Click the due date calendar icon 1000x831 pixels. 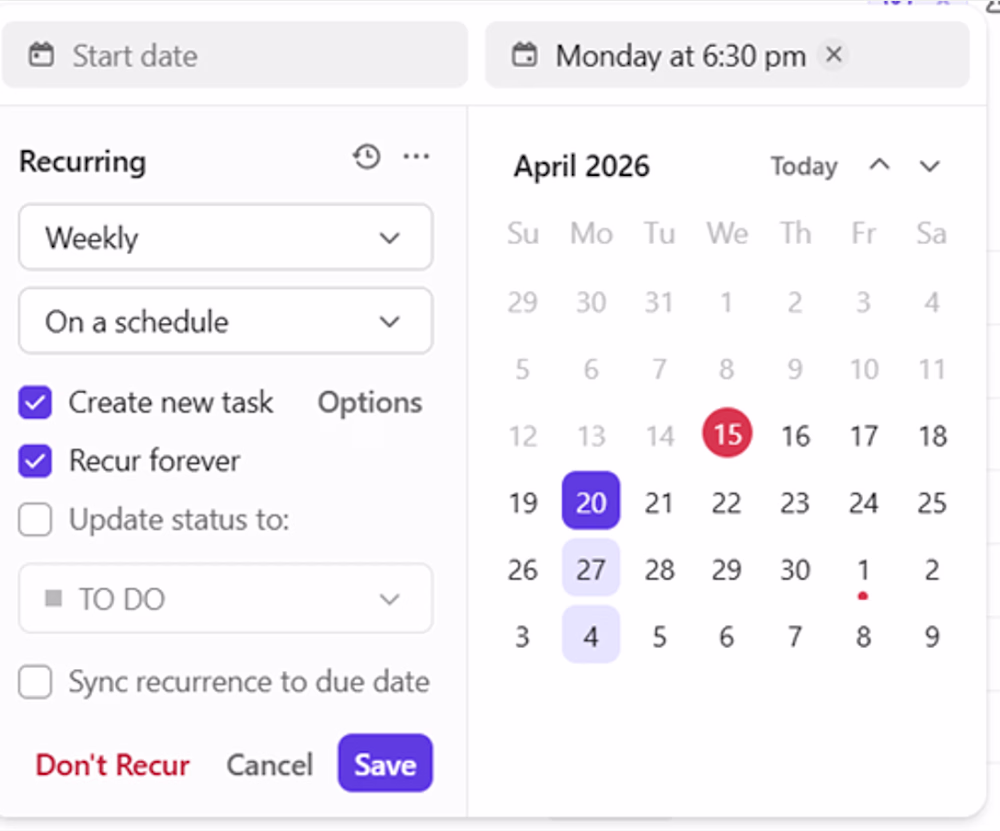pos(525,55)
